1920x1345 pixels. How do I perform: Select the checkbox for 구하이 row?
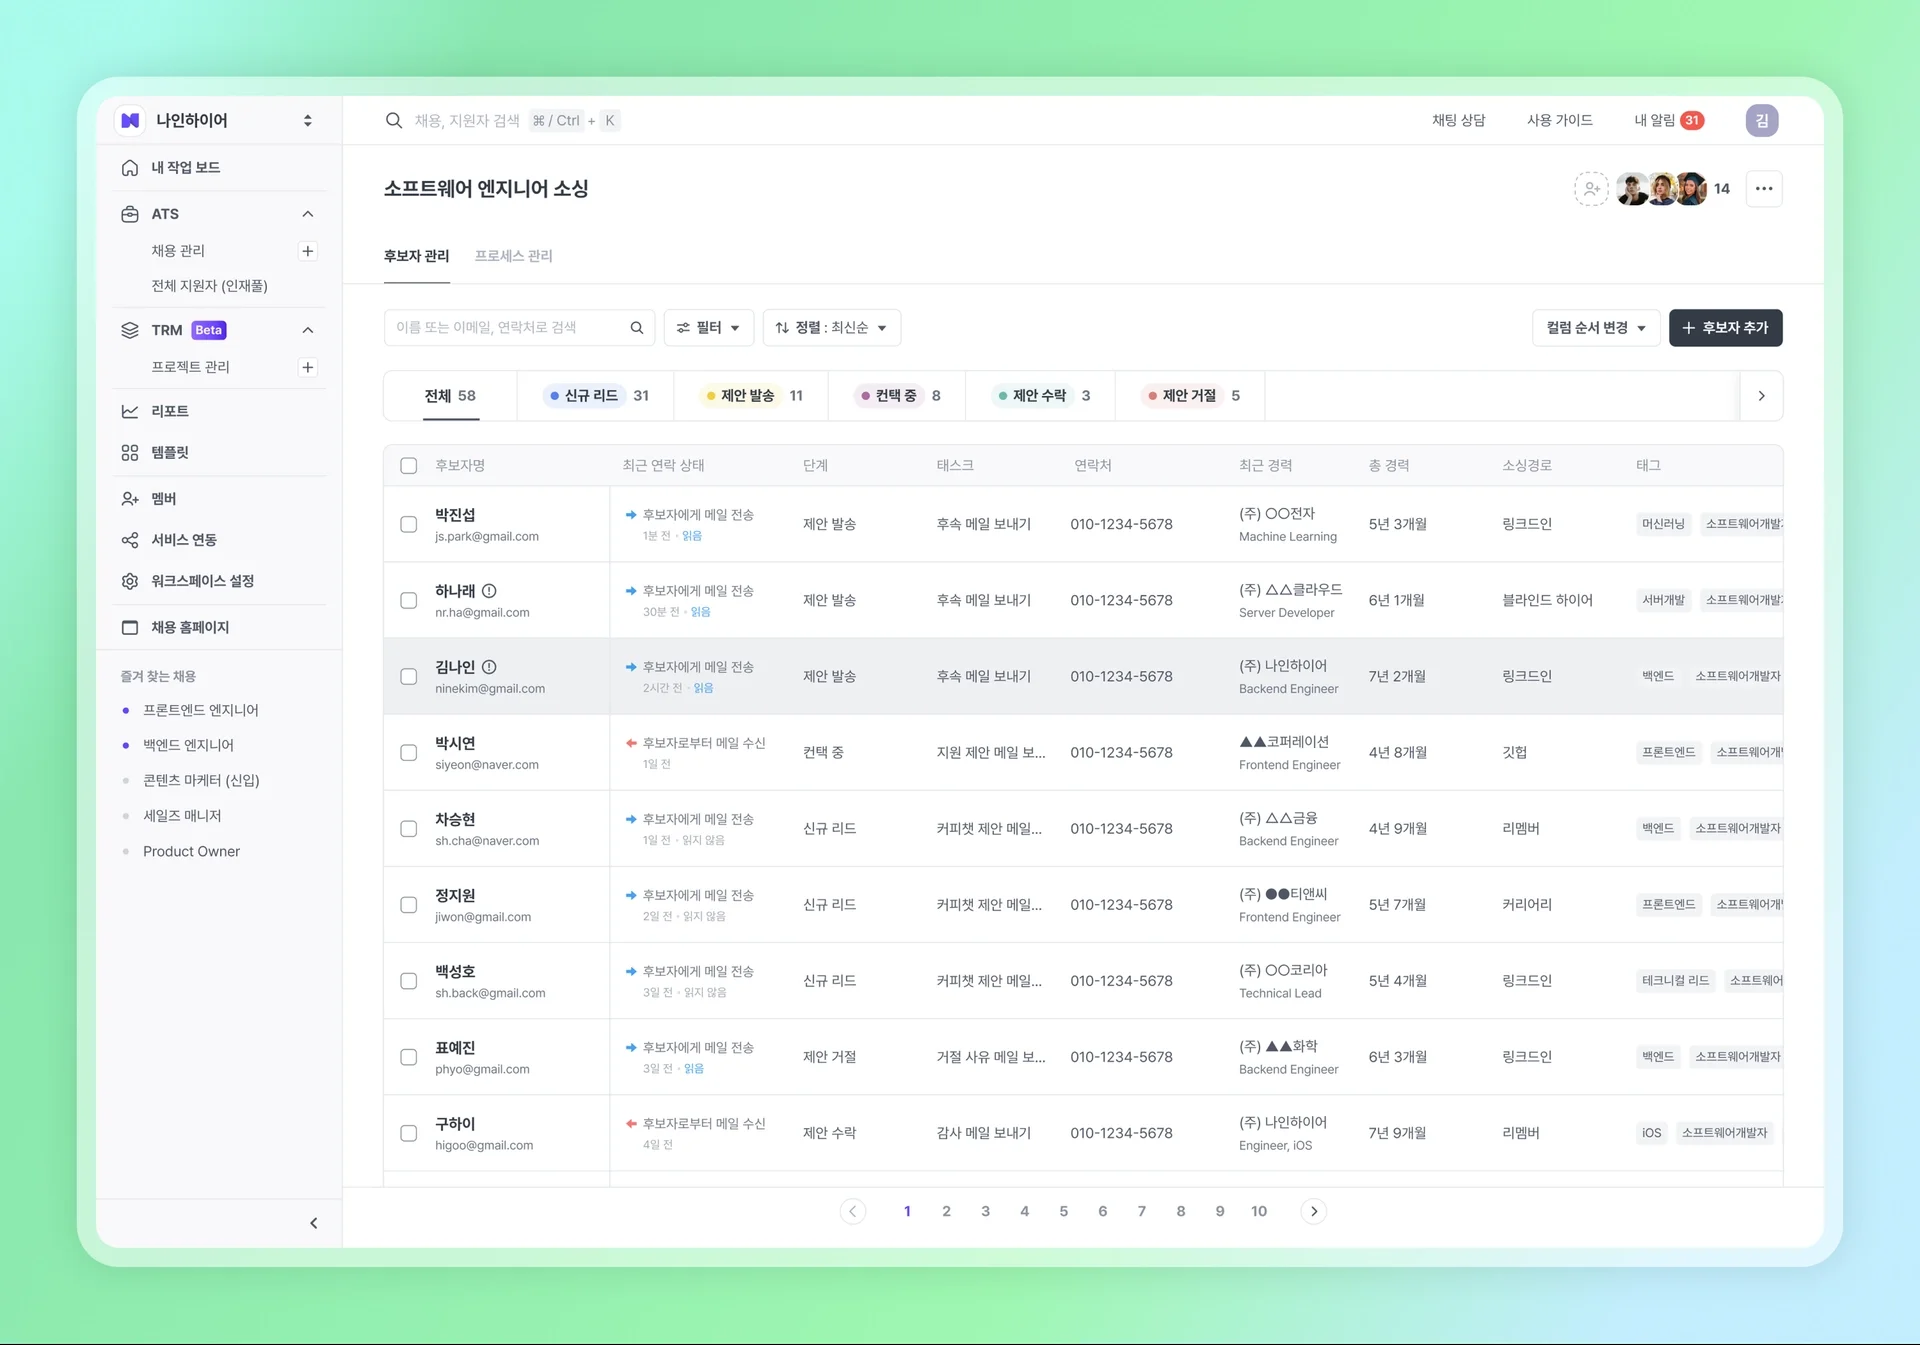(x=409, y=1133)
